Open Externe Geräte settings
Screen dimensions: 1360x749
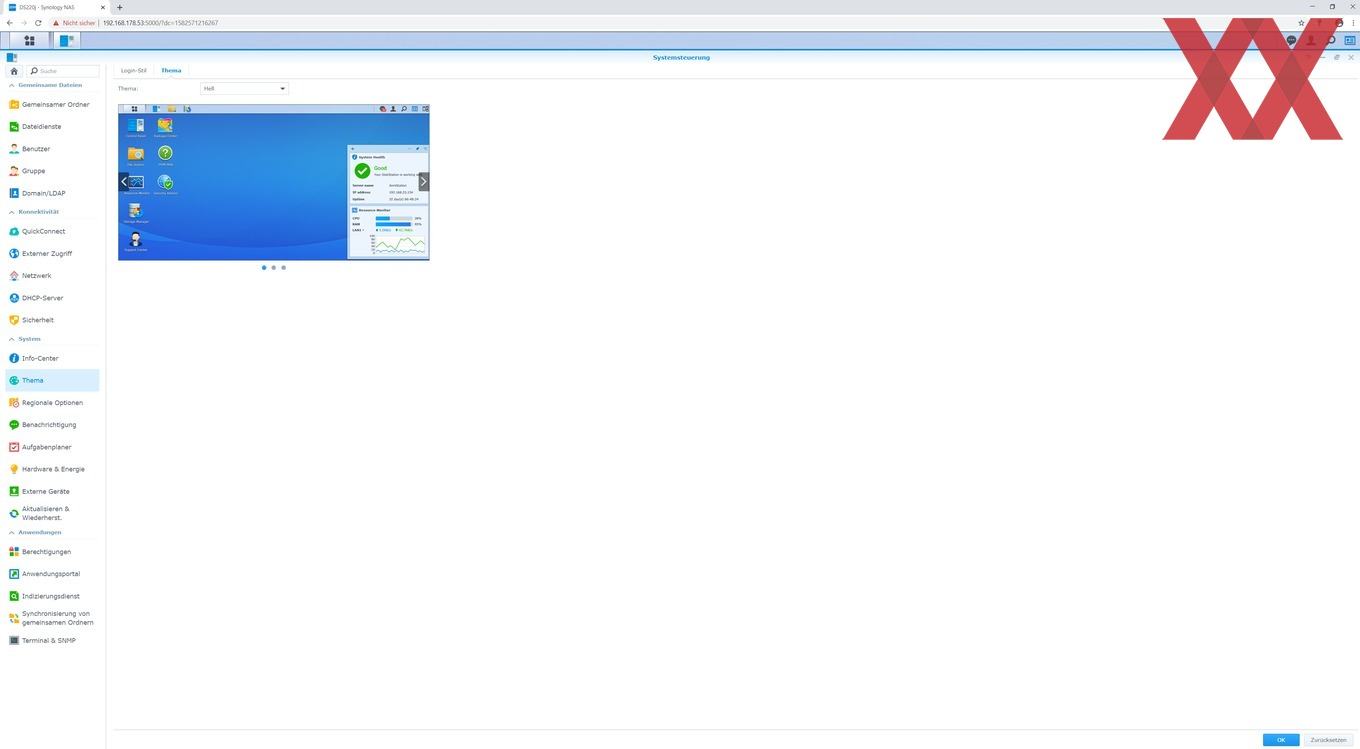pos(52,491)
